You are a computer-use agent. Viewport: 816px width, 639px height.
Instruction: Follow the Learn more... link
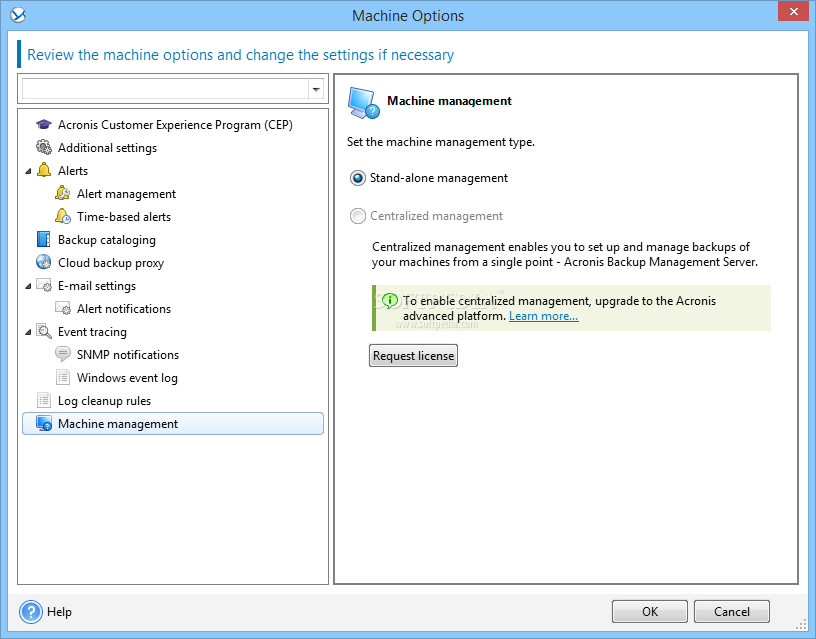click(x=543, y=316)
